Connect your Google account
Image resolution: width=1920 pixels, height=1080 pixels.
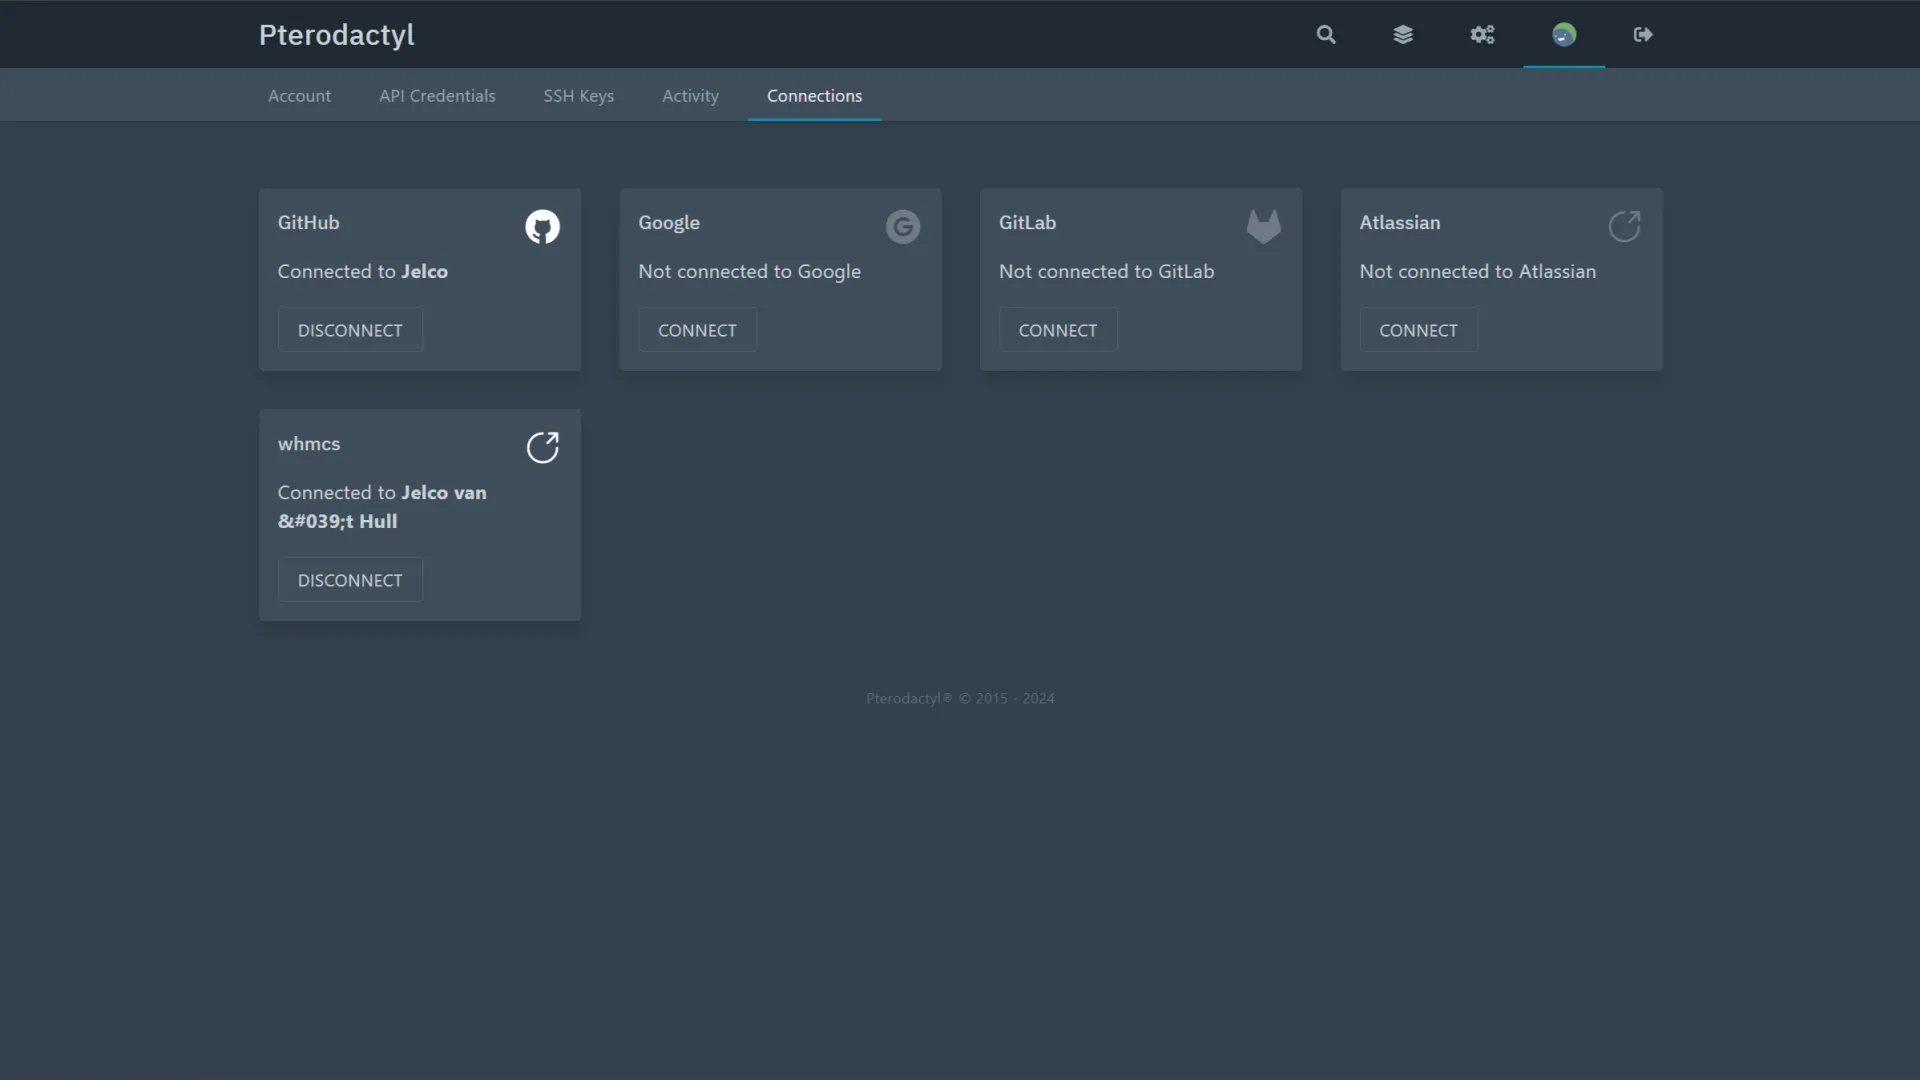[x=697, y=329]
